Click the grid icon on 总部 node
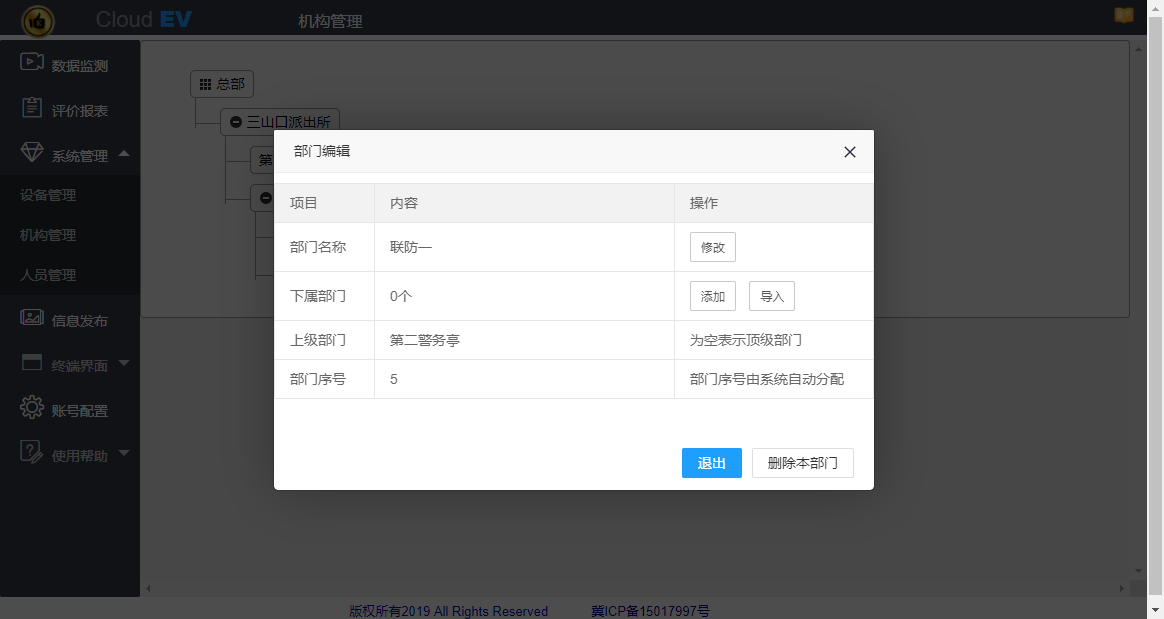The width and height of the screenshot is (1164, 619). pyautogui.click(x=206, y=85)
